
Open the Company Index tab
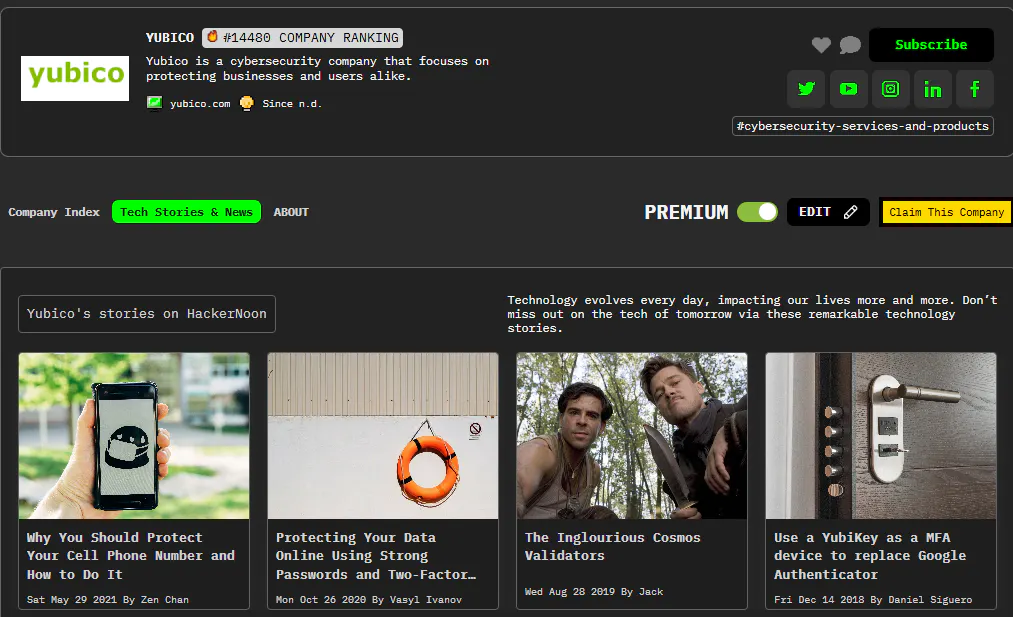pos(54,212)
